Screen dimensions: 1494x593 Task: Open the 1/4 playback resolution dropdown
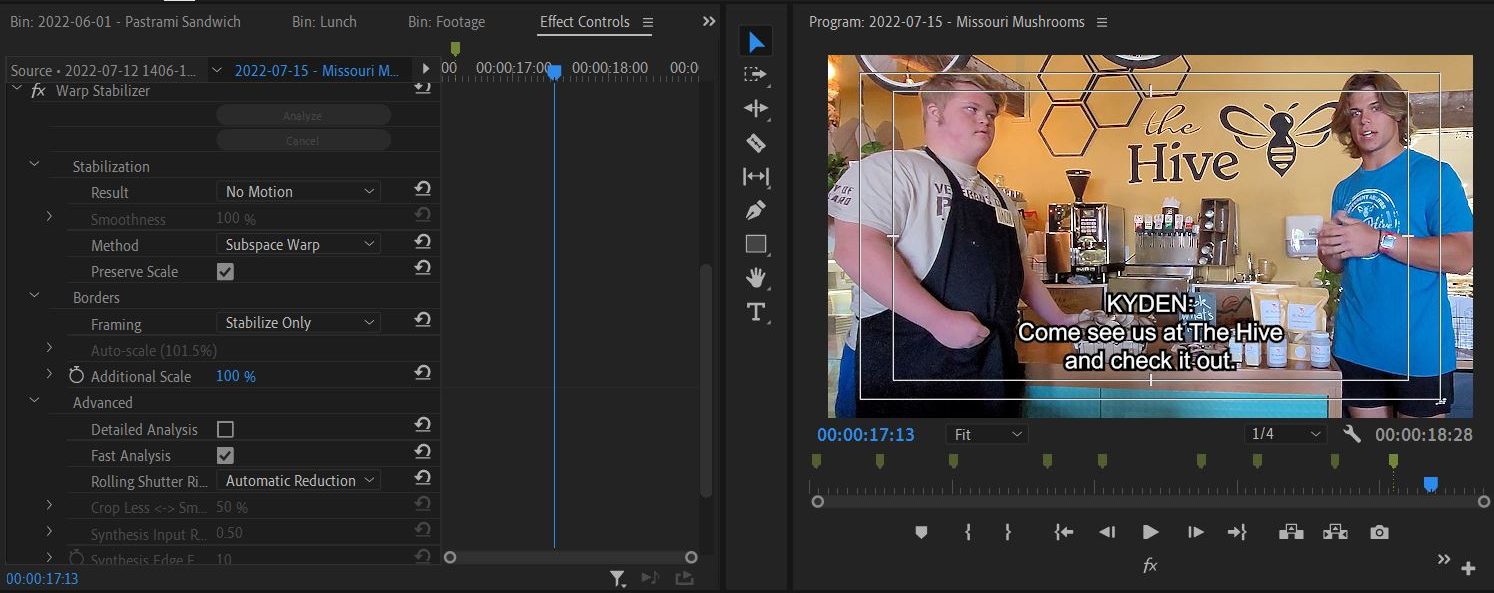pos(1287,434)
